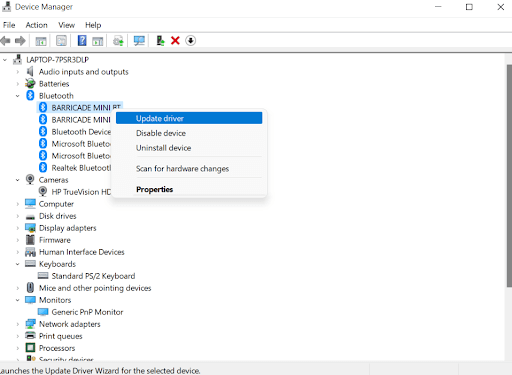512x375 pixels.
Task: Choose Update driver from context menu
Action: pos(189,118)
